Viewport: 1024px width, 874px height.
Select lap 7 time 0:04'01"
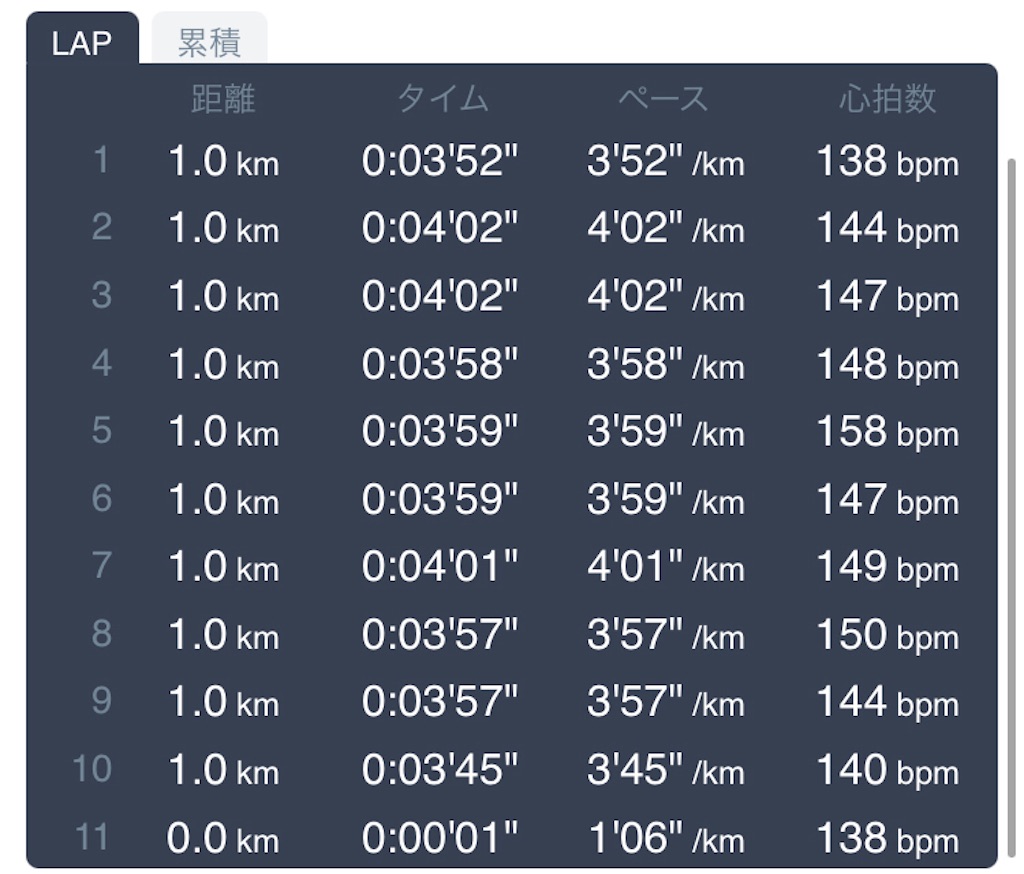(440, 566)
